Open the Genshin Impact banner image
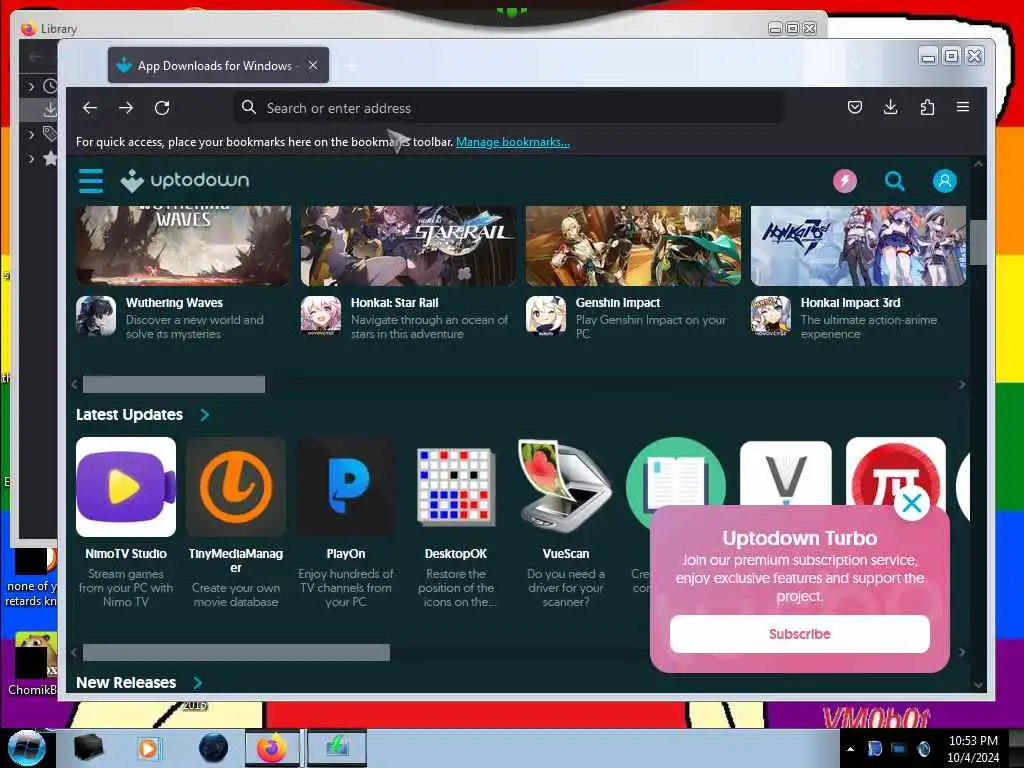 click(633, 246)
